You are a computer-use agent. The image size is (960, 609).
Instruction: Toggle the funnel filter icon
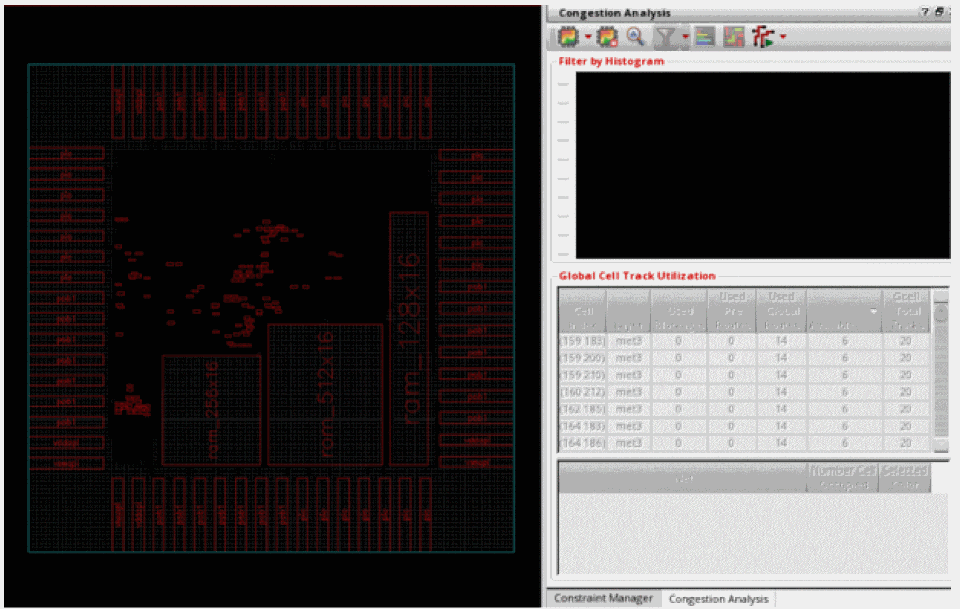click(664, 38)
